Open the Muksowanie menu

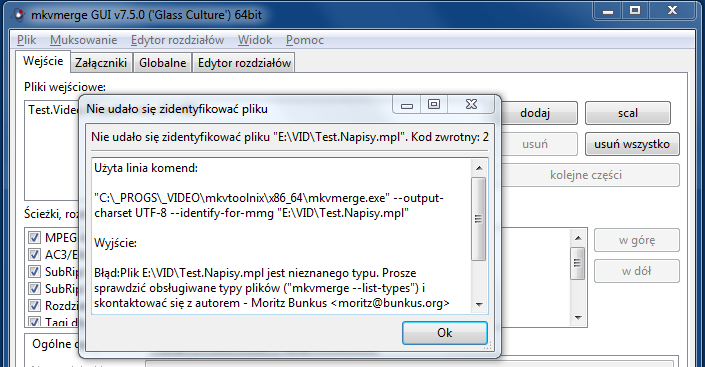click(83, 40)
